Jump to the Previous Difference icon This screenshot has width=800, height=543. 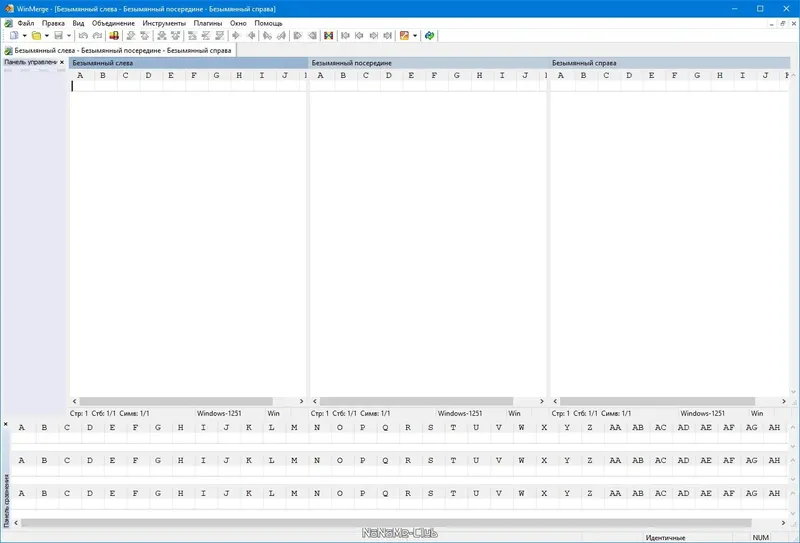[x=145, y=36]
